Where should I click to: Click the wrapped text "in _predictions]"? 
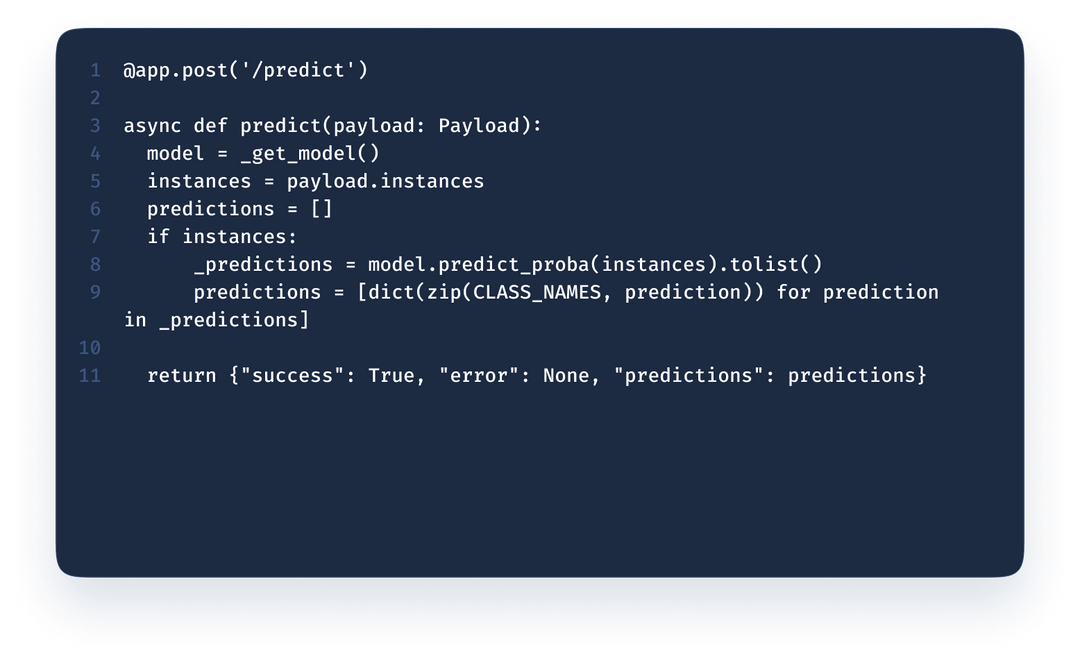[216, 320]
